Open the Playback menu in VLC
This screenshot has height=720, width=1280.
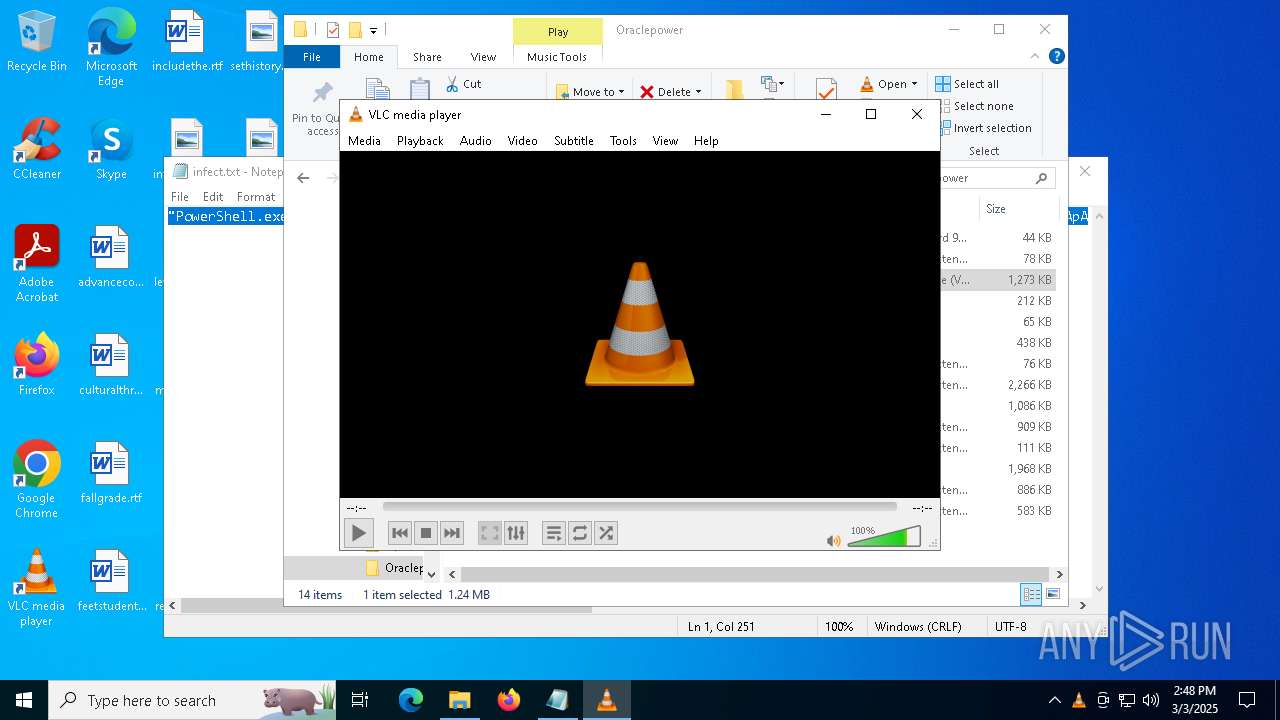pos(420,141)
